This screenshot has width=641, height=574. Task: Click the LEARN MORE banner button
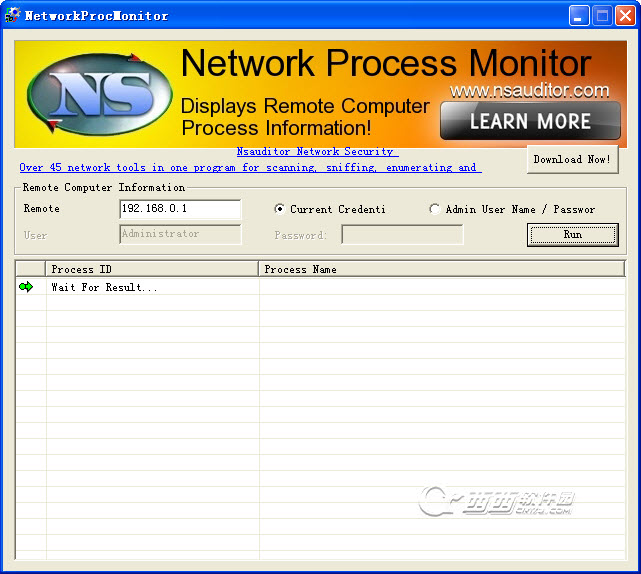530,121
